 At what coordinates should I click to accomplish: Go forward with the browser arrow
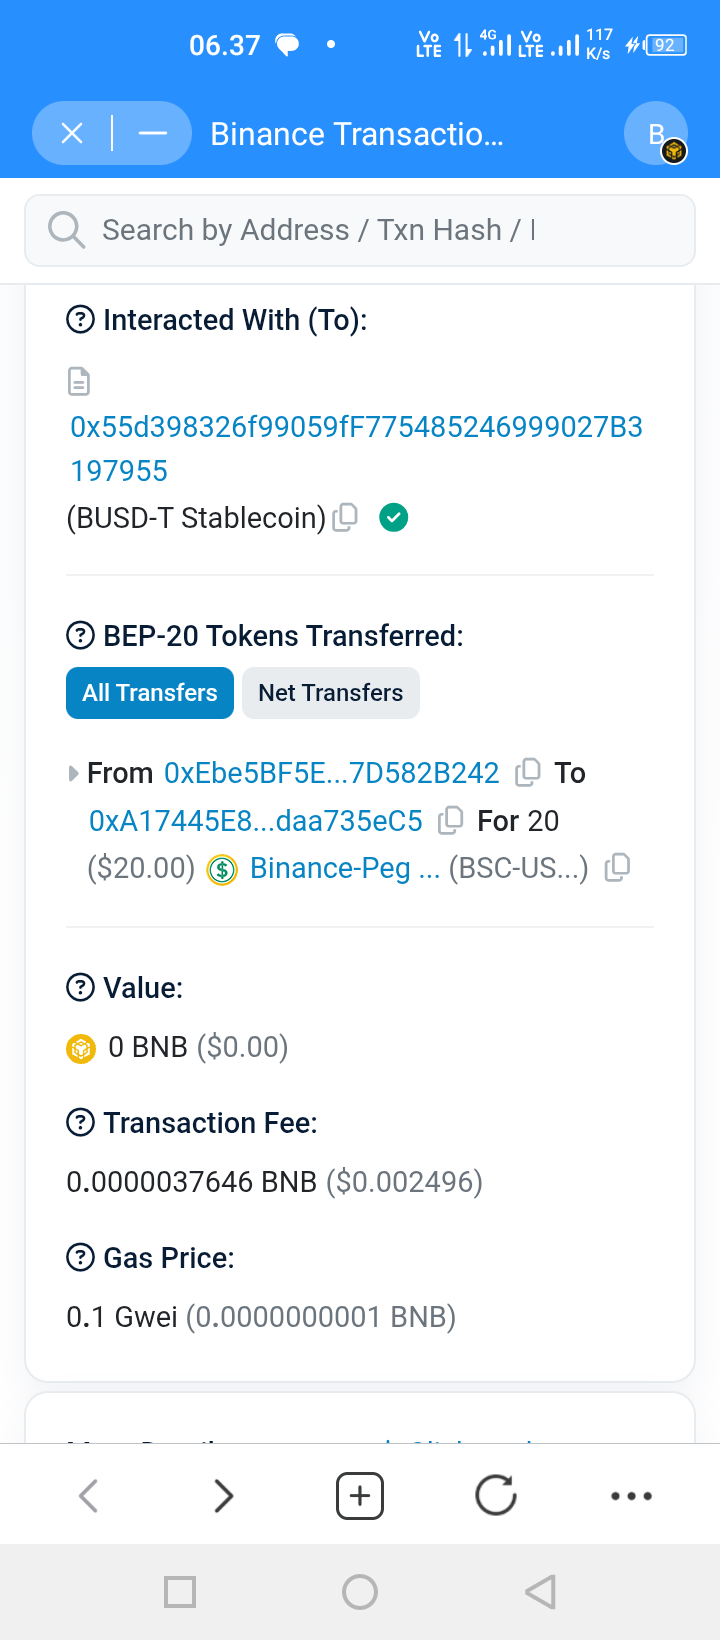click(224, 1496)
